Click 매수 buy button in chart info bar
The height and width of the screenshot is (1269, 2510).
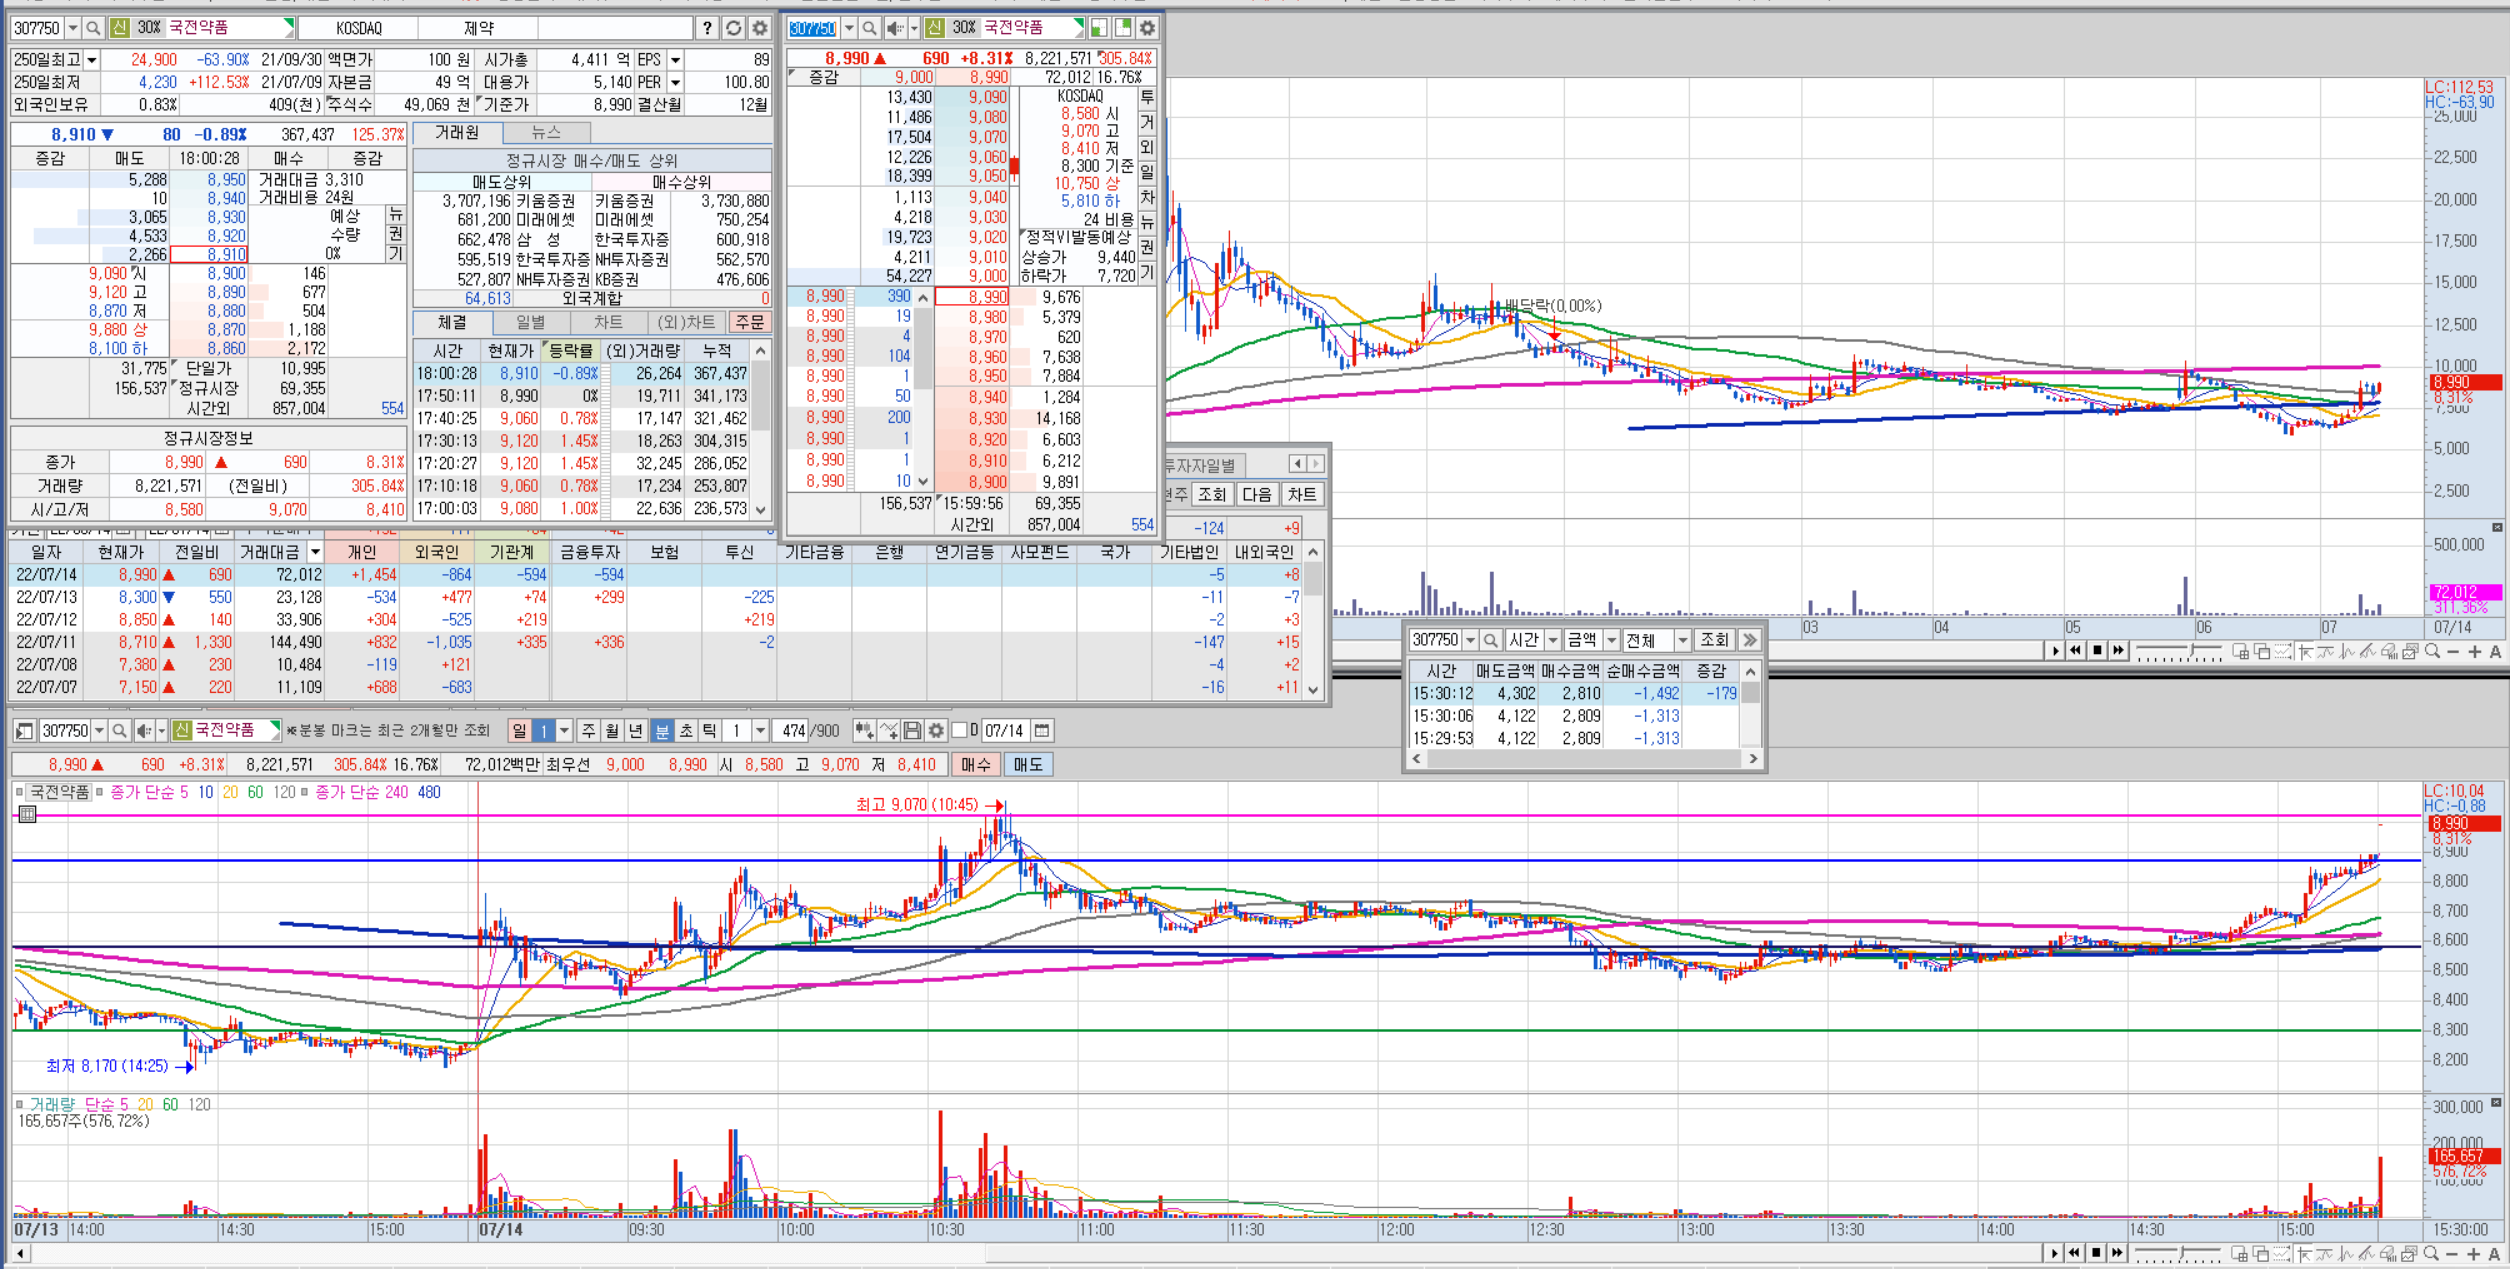(x=975, y=765)
